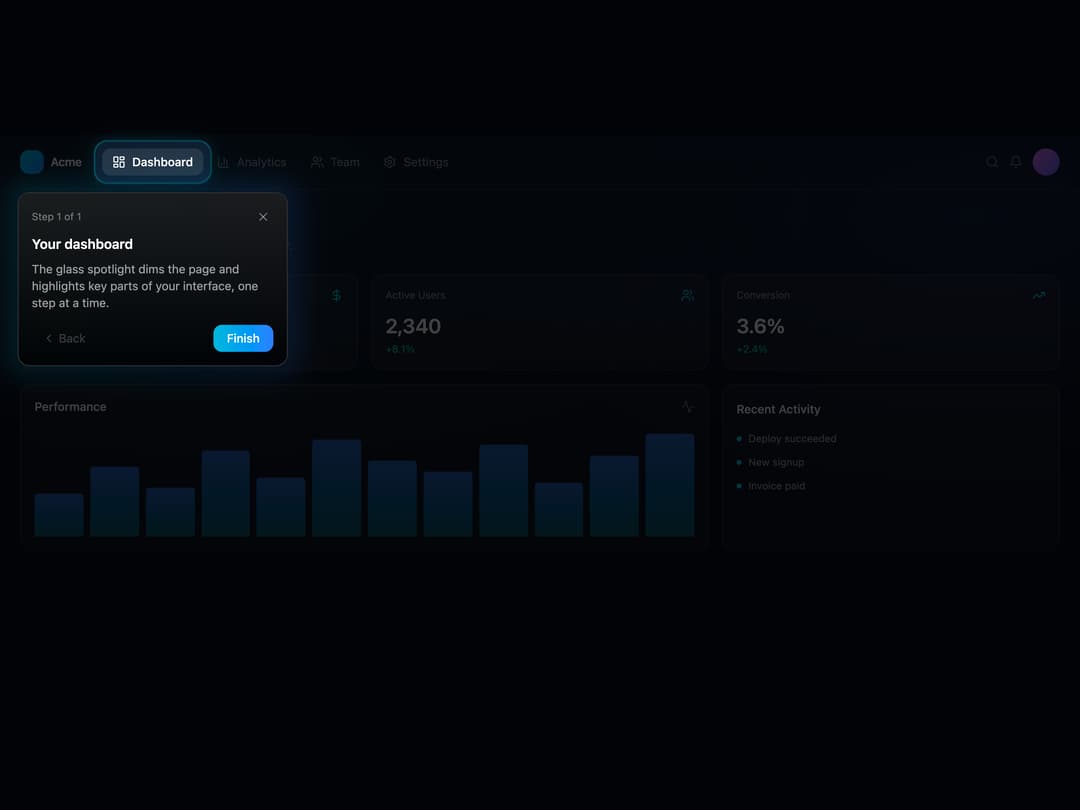
Task: Go Back in the tour
Action: (x=65, y=338)
